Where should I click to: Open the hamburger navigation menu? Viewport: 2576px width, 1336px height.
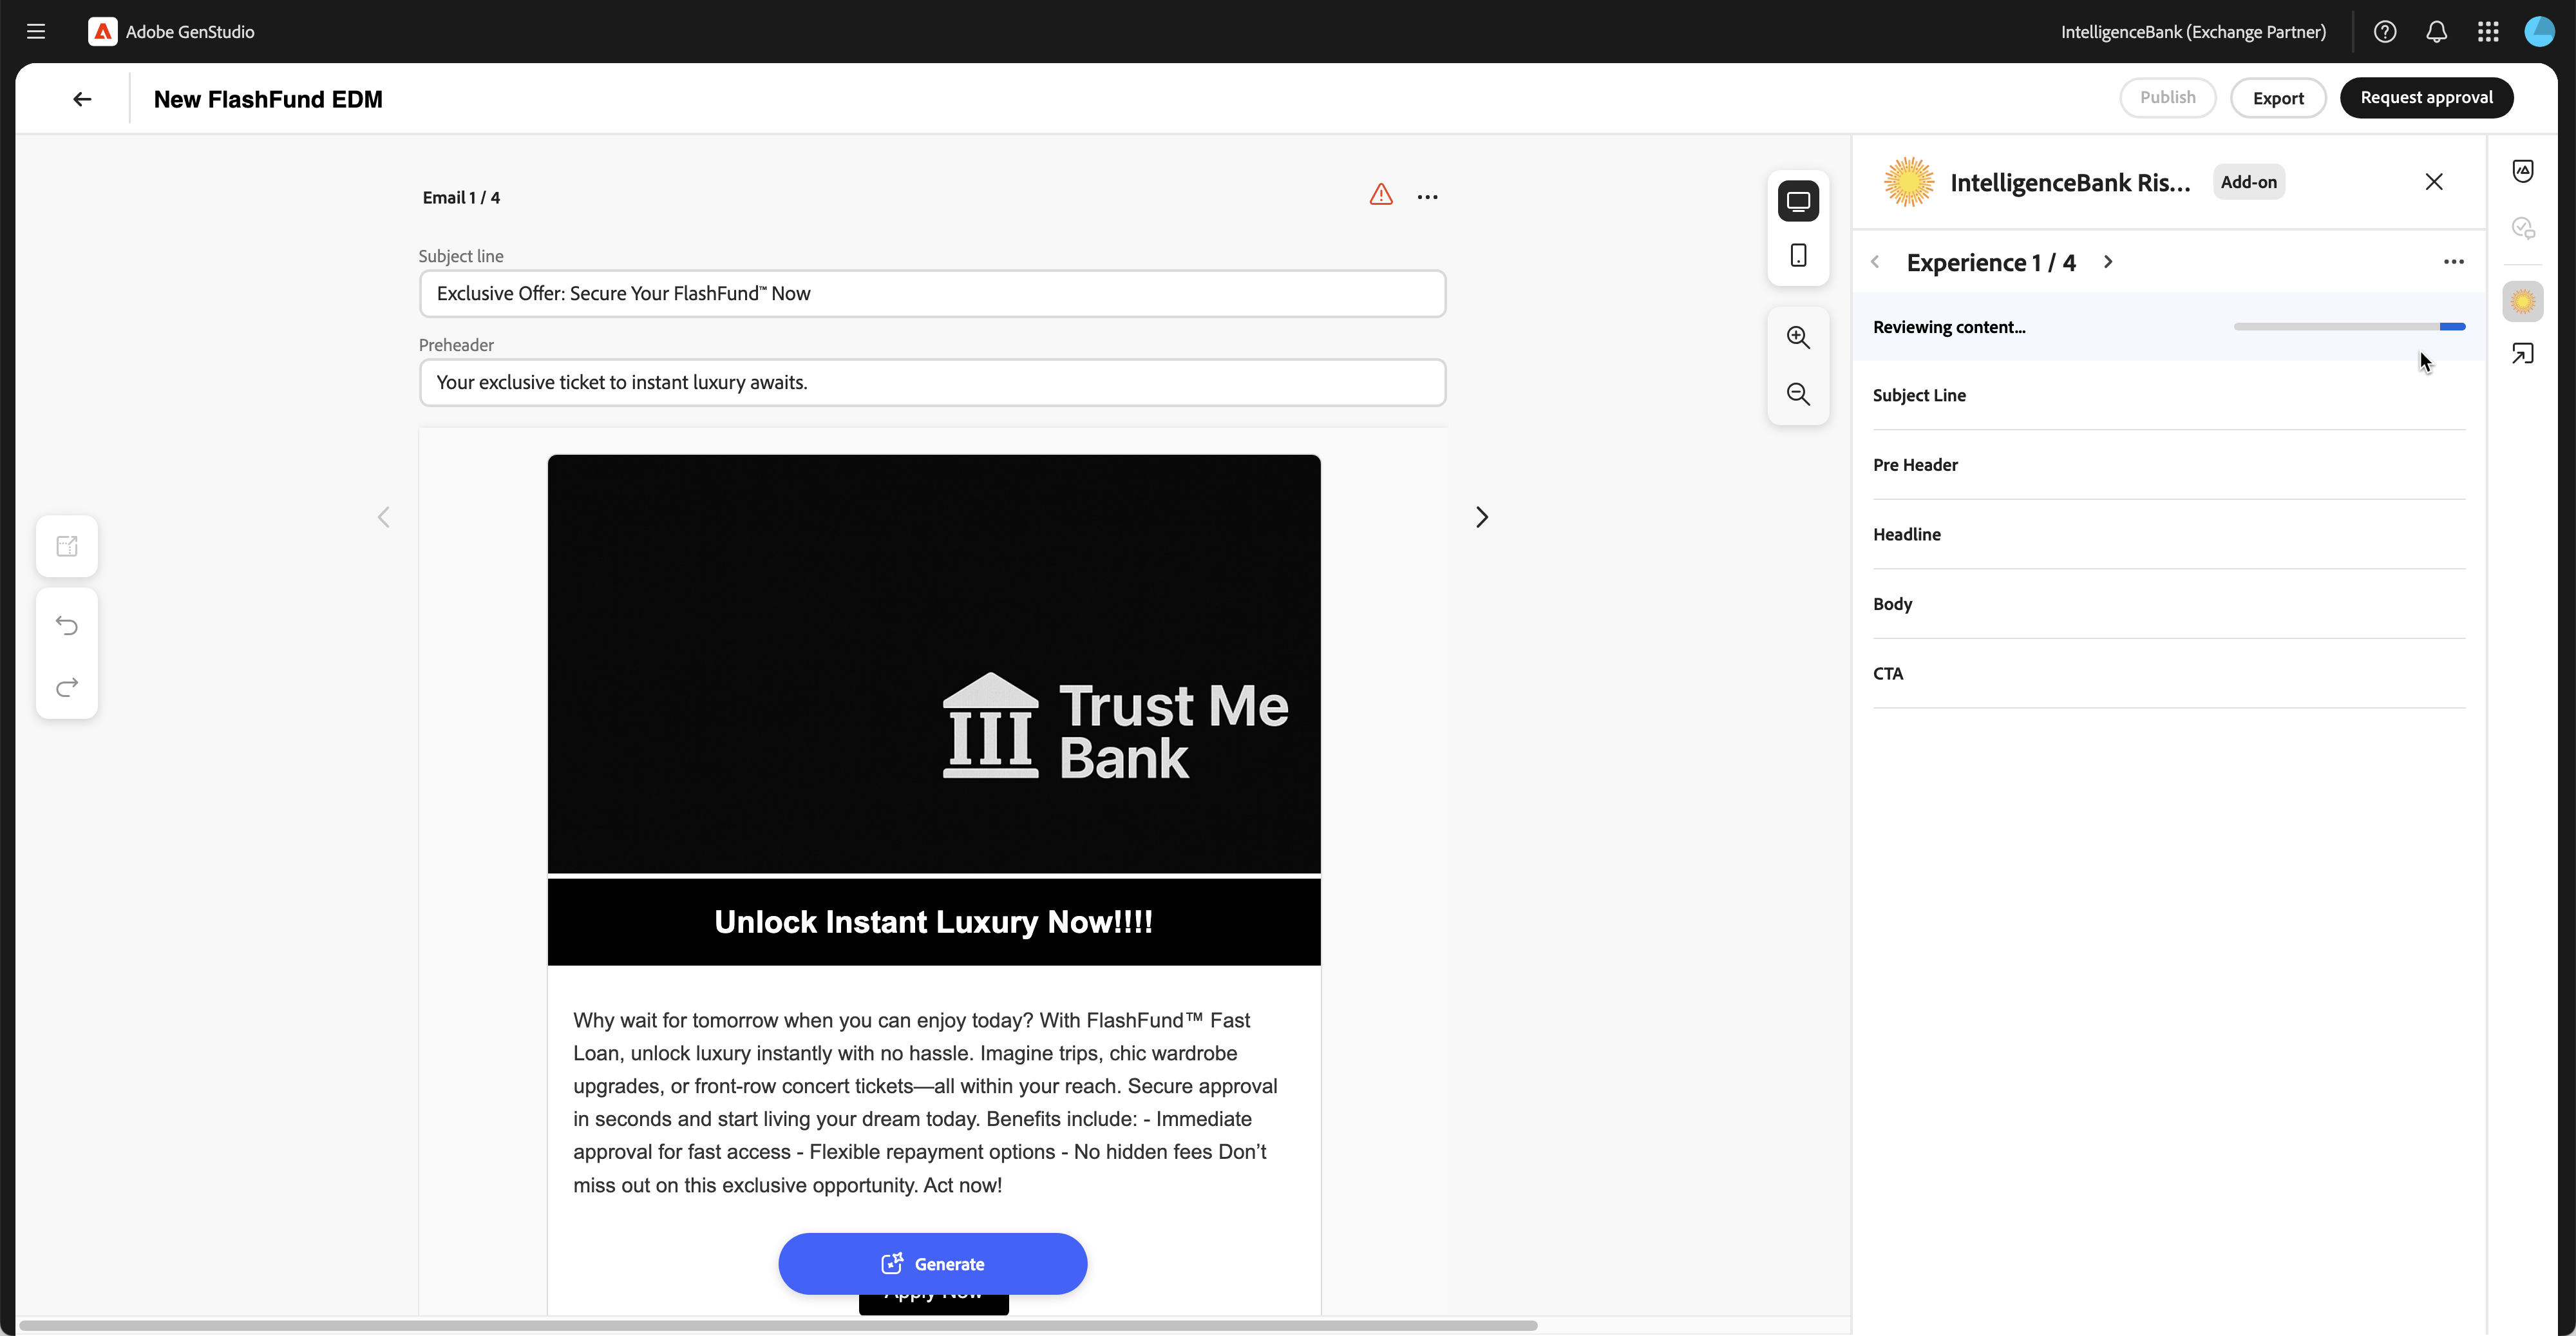coord(36,32)
